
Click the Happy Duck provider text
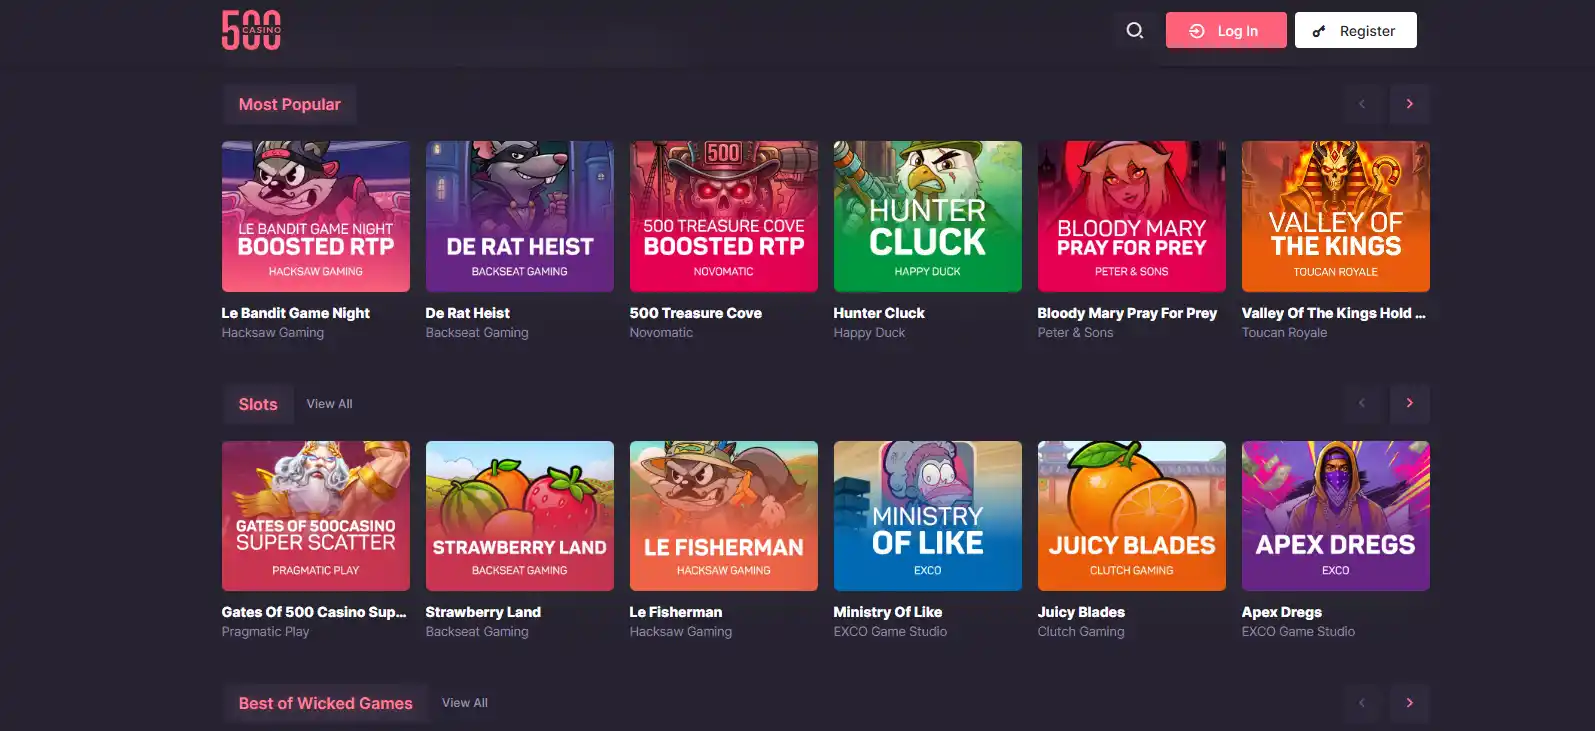[x=869, y=333]
